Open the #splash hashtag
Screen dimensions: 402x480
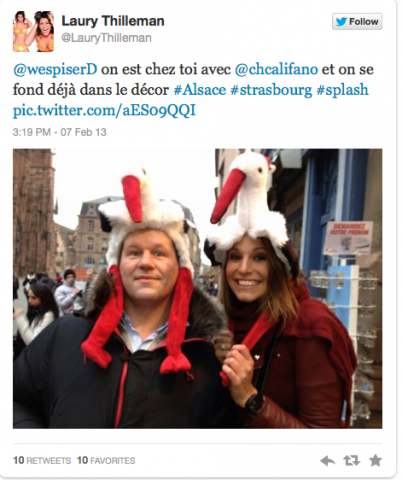click(343, 90)
